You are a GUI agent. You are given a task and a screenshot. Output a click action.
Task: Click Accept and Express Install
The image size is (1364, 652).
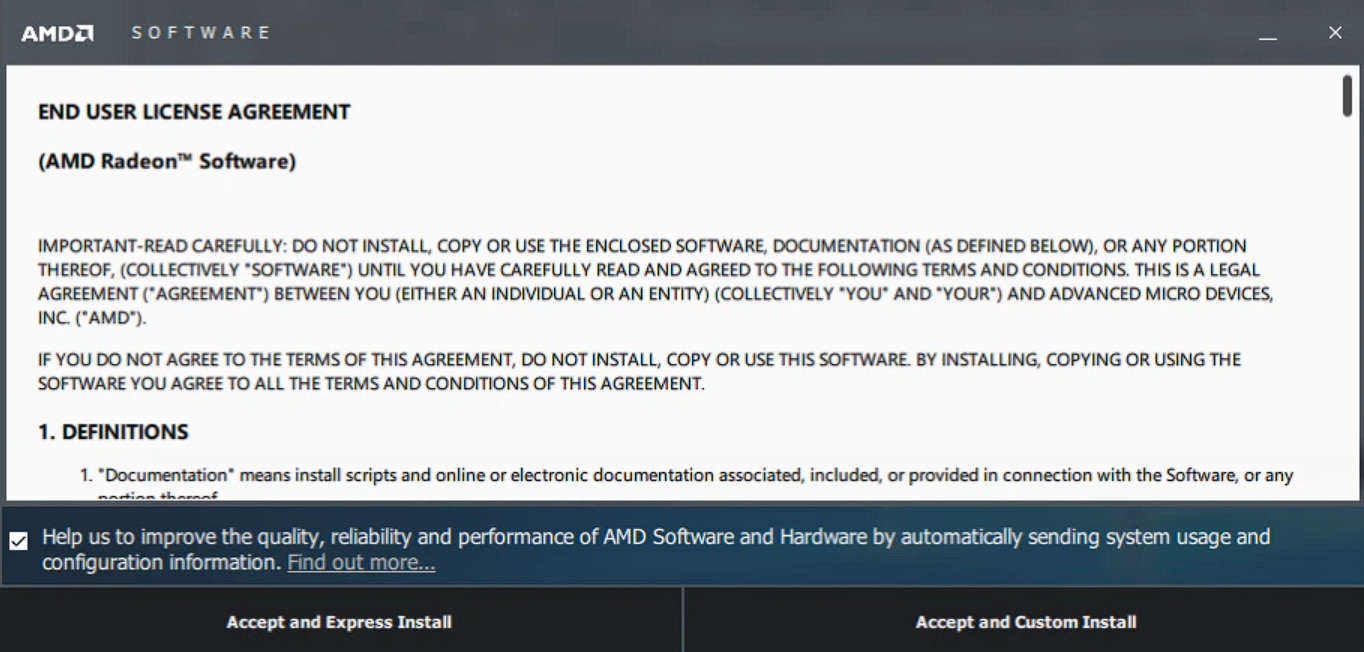[x=339, y=622]
